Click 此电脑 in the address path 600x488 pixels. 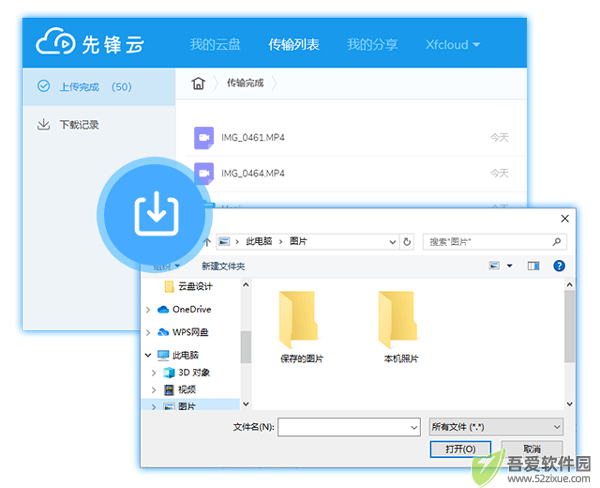click(x=259, y=241)
